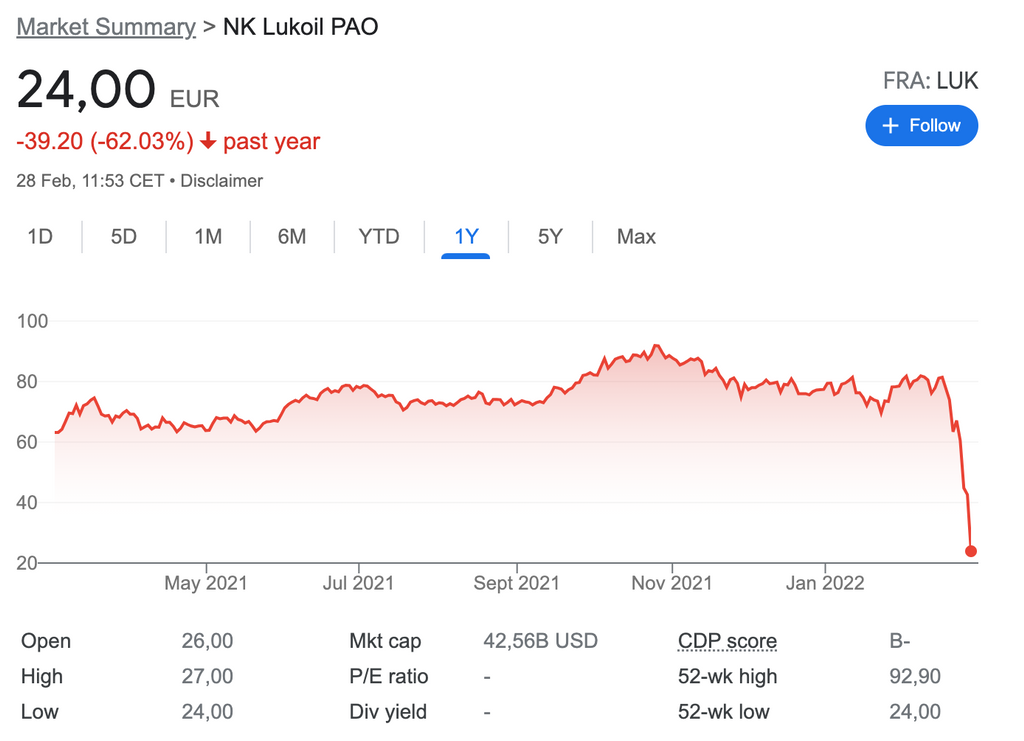Click the Mkt cap value 42,56B USD
This screenshot has height=741, width=1024.
[x=540, y=641]
